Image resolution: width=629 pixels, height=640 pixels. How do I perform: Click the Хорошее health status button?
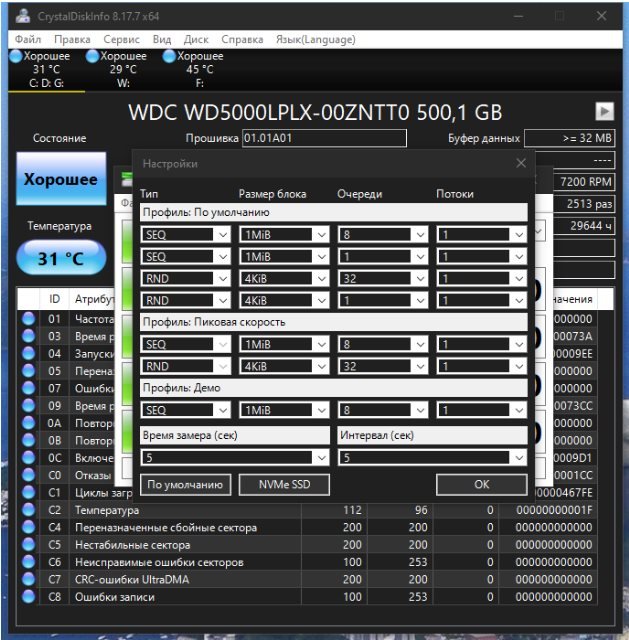point(61,179)
